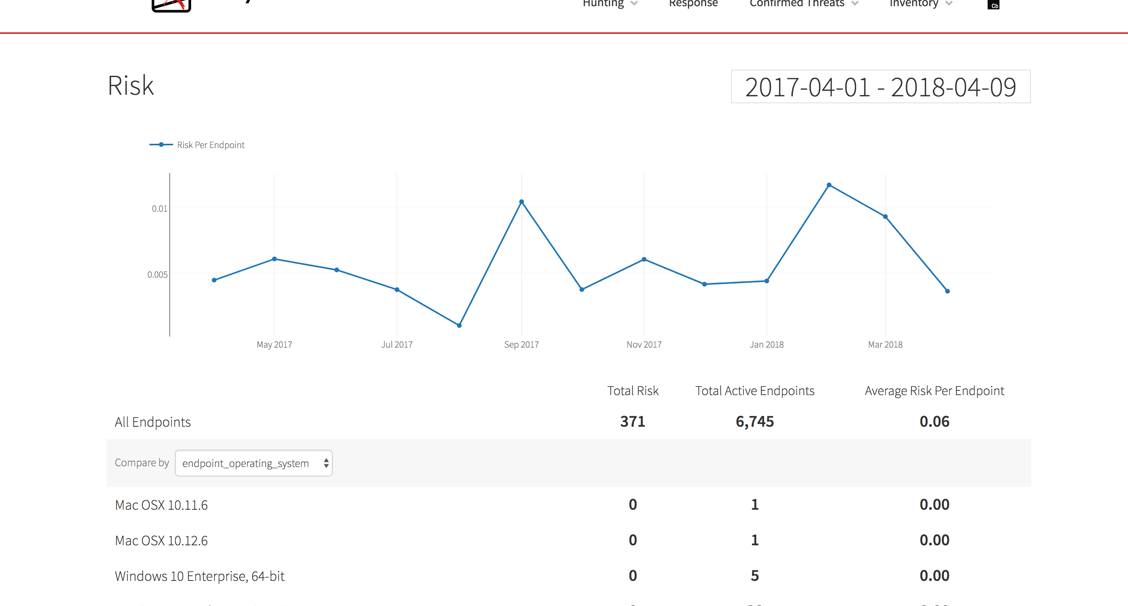Expand the Confirmed Threats dropdown chevron
Viewport: 1128px width, 606px height.
pyautogui.click(x=855, y=5)
